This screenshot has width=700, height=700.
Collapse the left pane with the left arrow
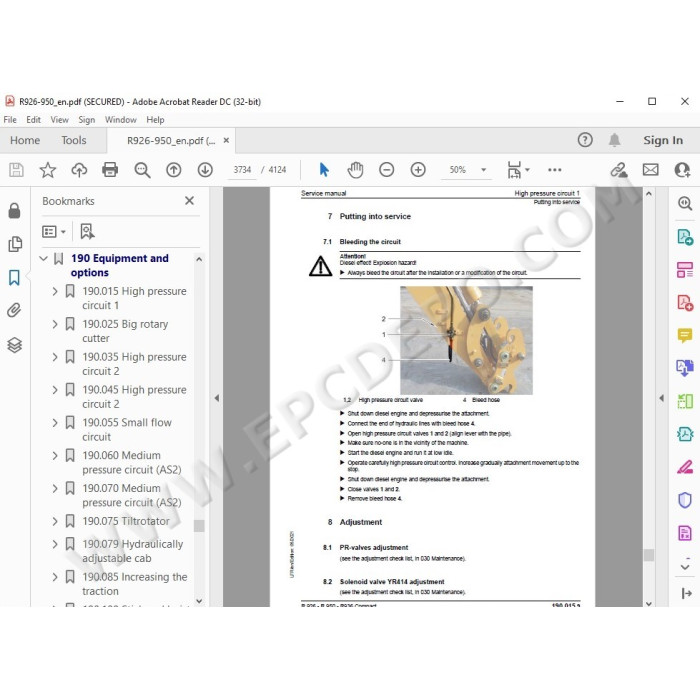(217, 398)
